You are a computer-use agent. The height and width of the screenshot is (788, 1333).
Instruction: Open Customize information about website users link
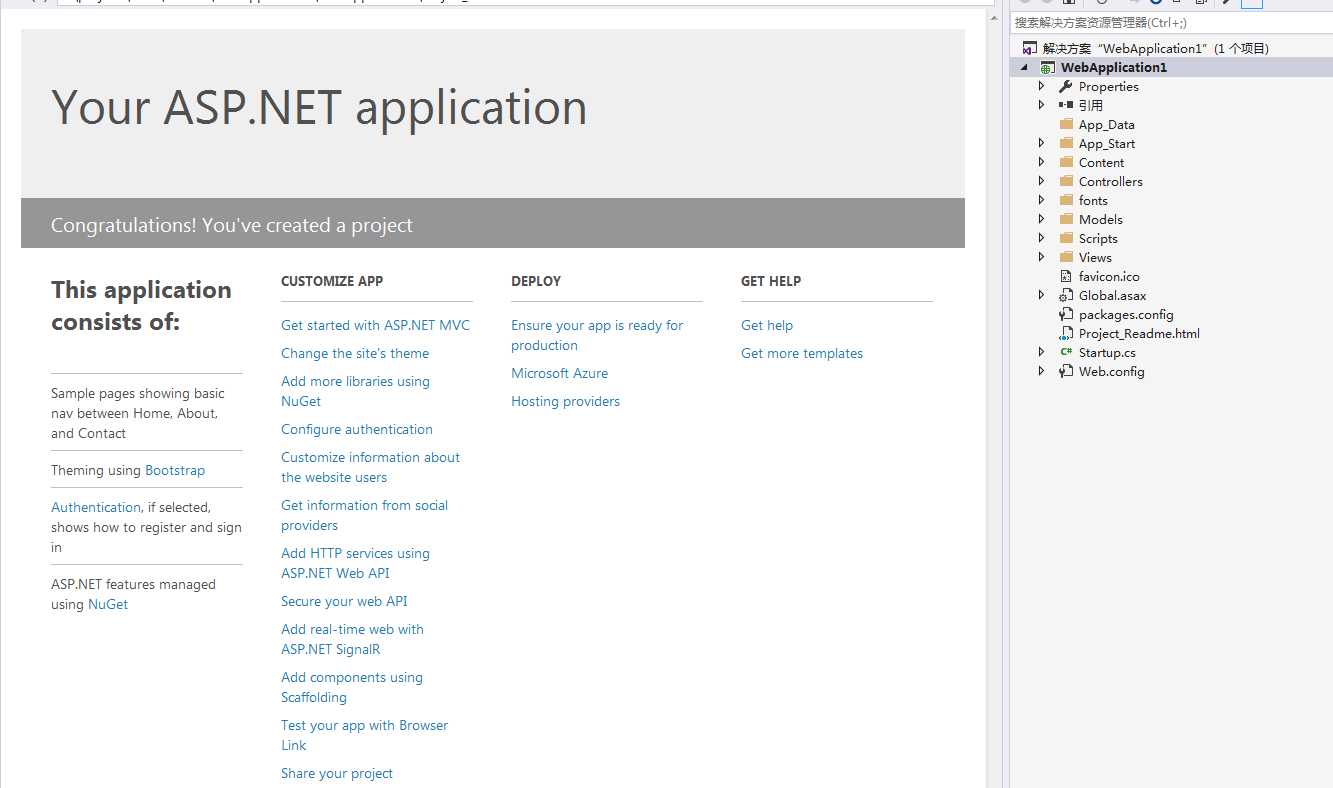pyautogui.click(x=370, y=467)
